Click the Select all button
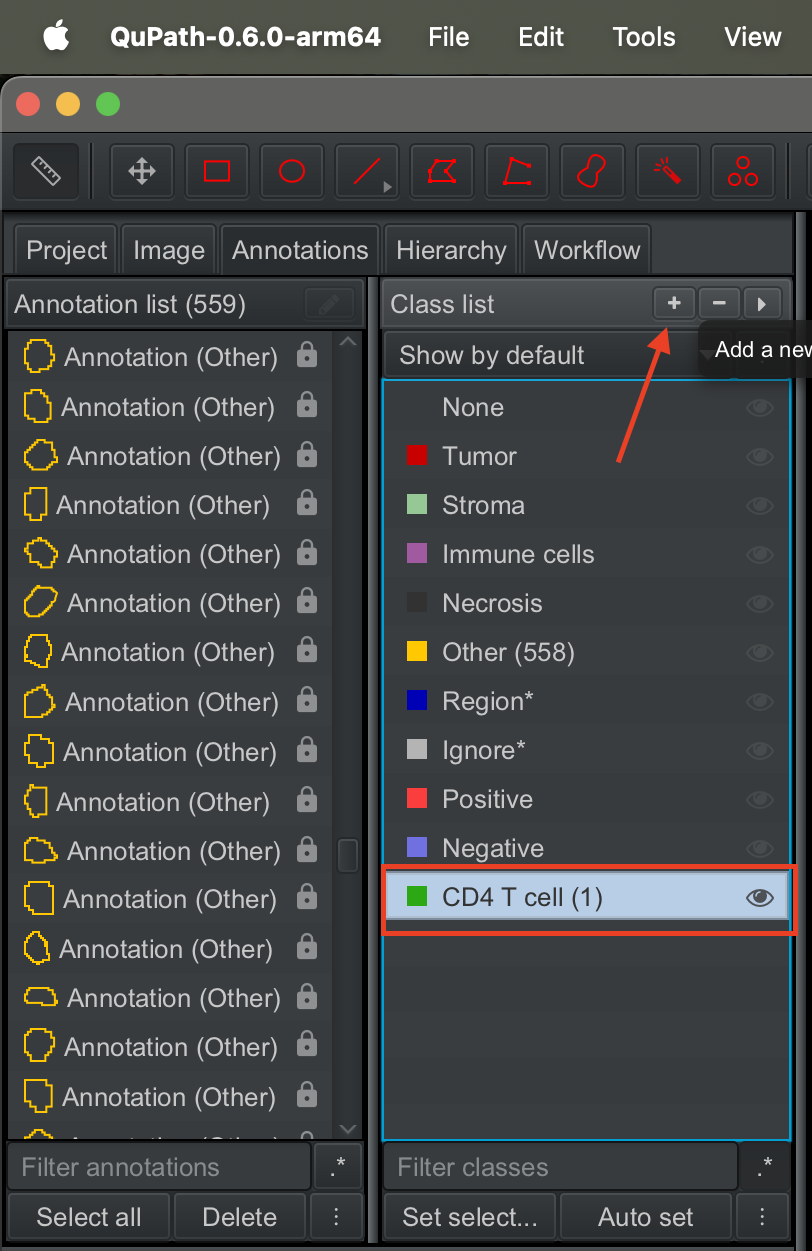Viewport: 812px width, 1251px height. tap(89, 1217)
